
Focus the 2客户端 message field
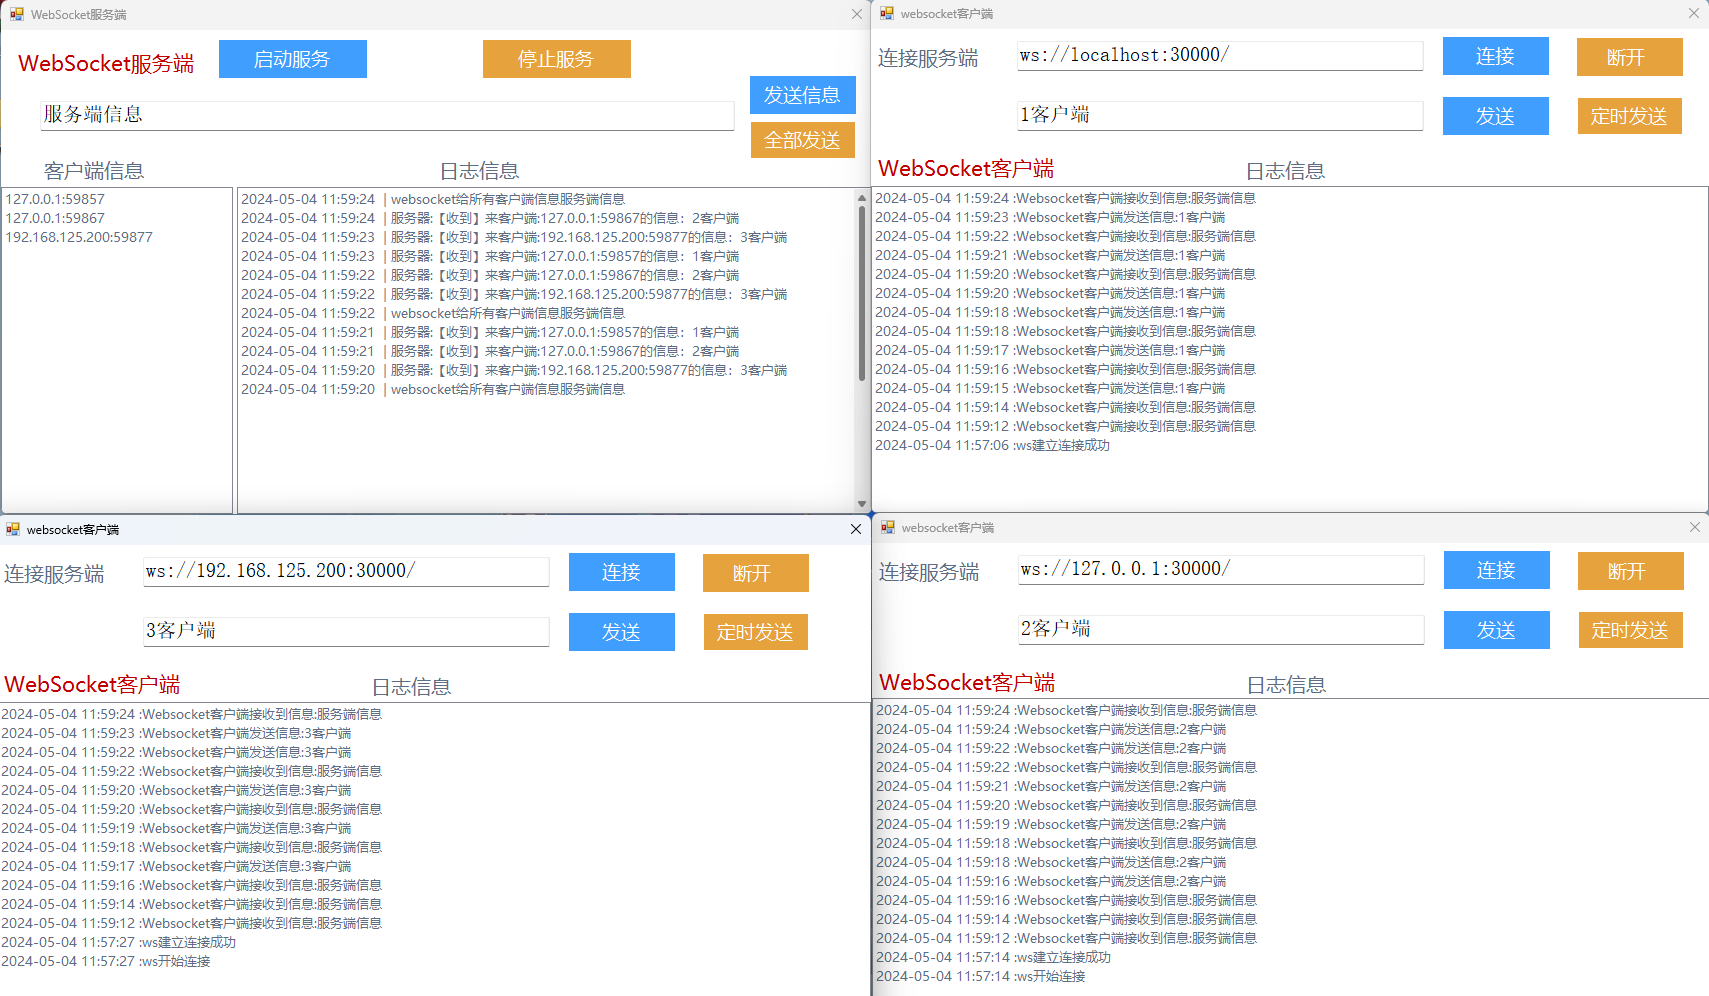point(1221,629)
